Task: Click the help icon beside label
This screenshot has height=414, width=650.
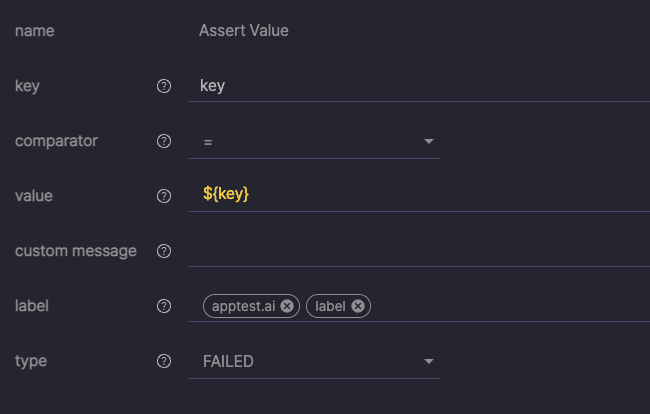Action: pos(164,306)
